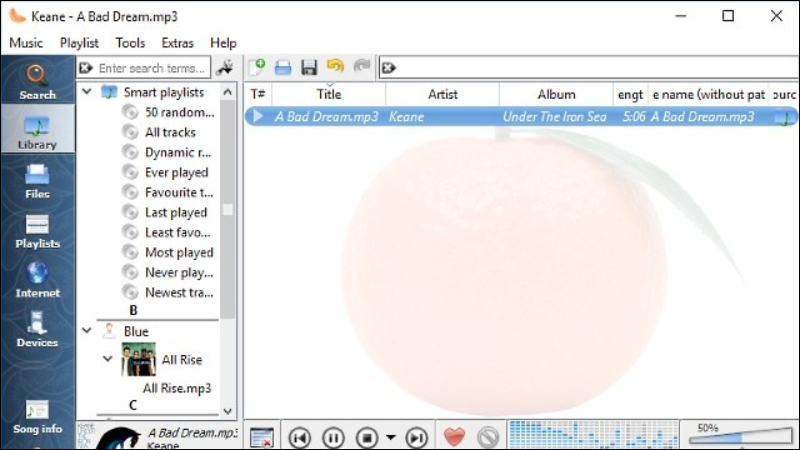Open library search options wrench icon
Viewport: 800px width, 450px height.
click(x=224, y=67)
